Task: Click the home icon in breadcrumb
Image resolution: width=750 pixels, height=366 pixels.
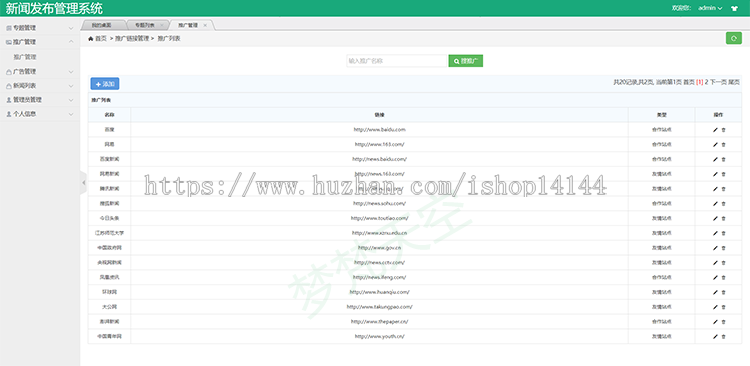Action: pos(90,39)
